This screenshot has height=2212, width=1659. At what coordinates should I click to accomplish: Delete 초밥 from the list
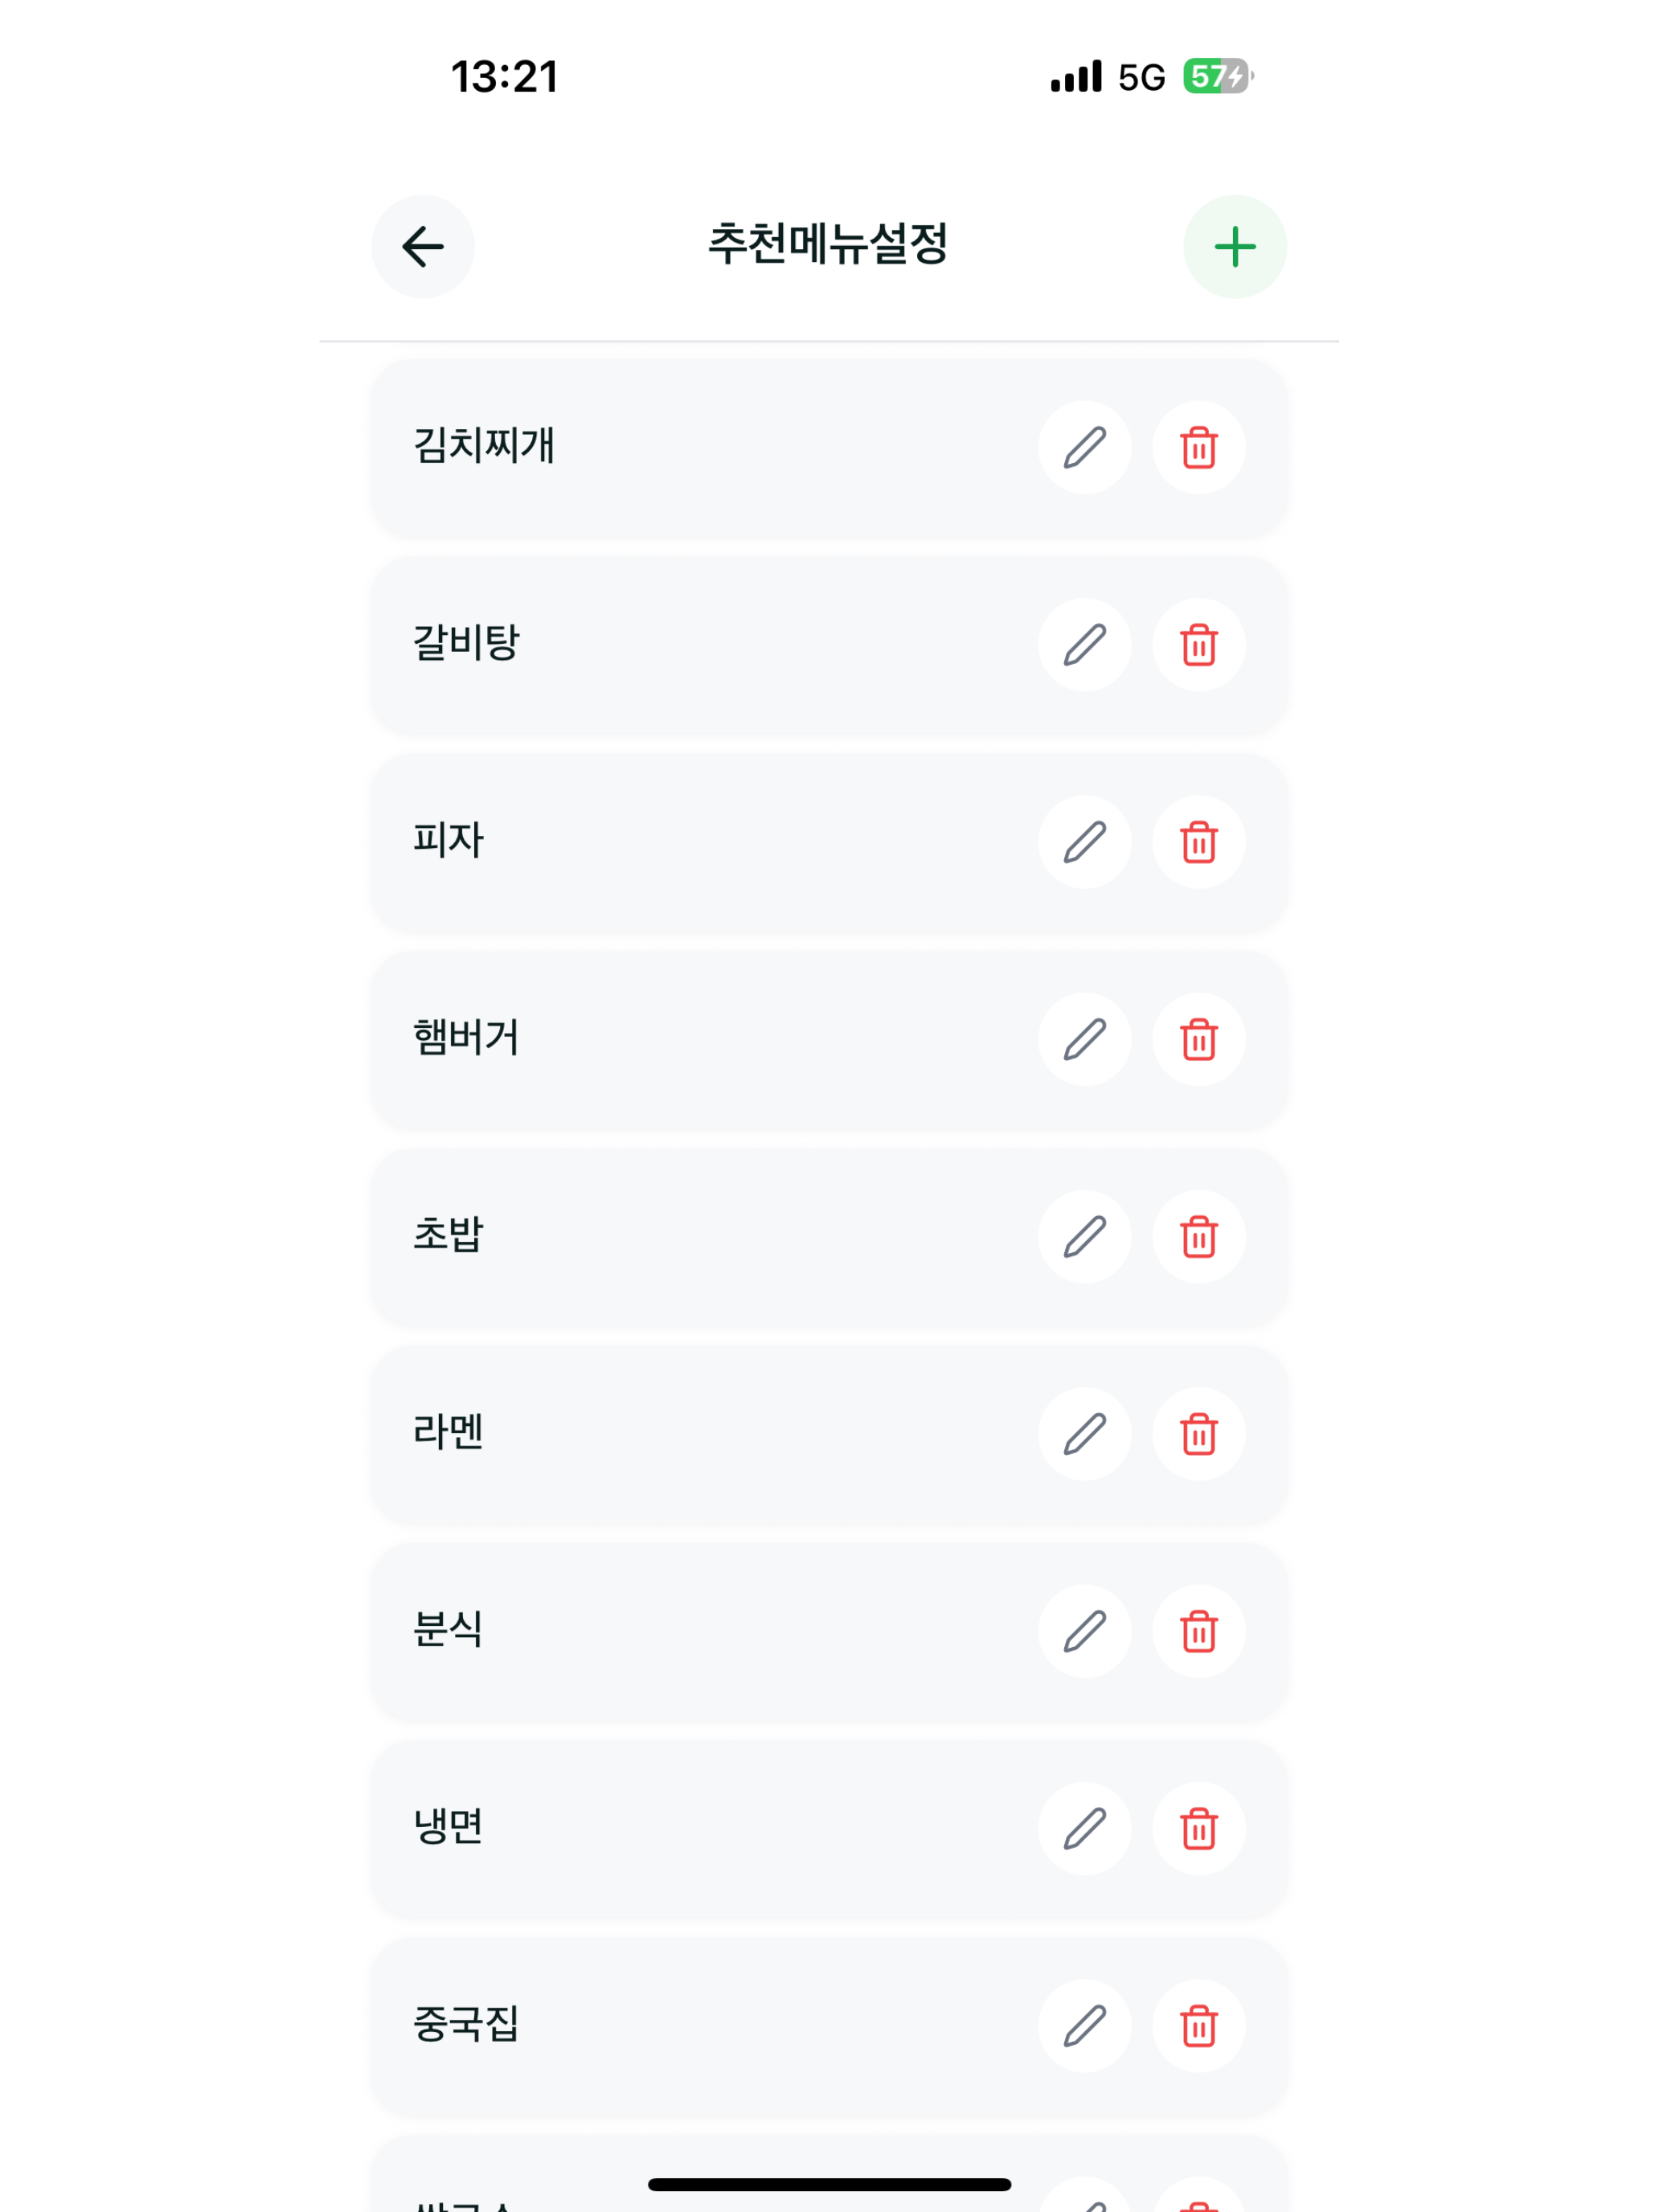point(1199,1237)
